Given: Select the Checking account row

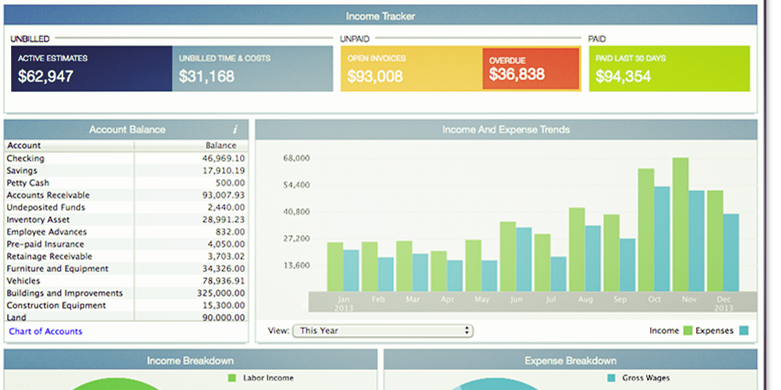Looking at the screenshot, I should click(x=126, y=158).
